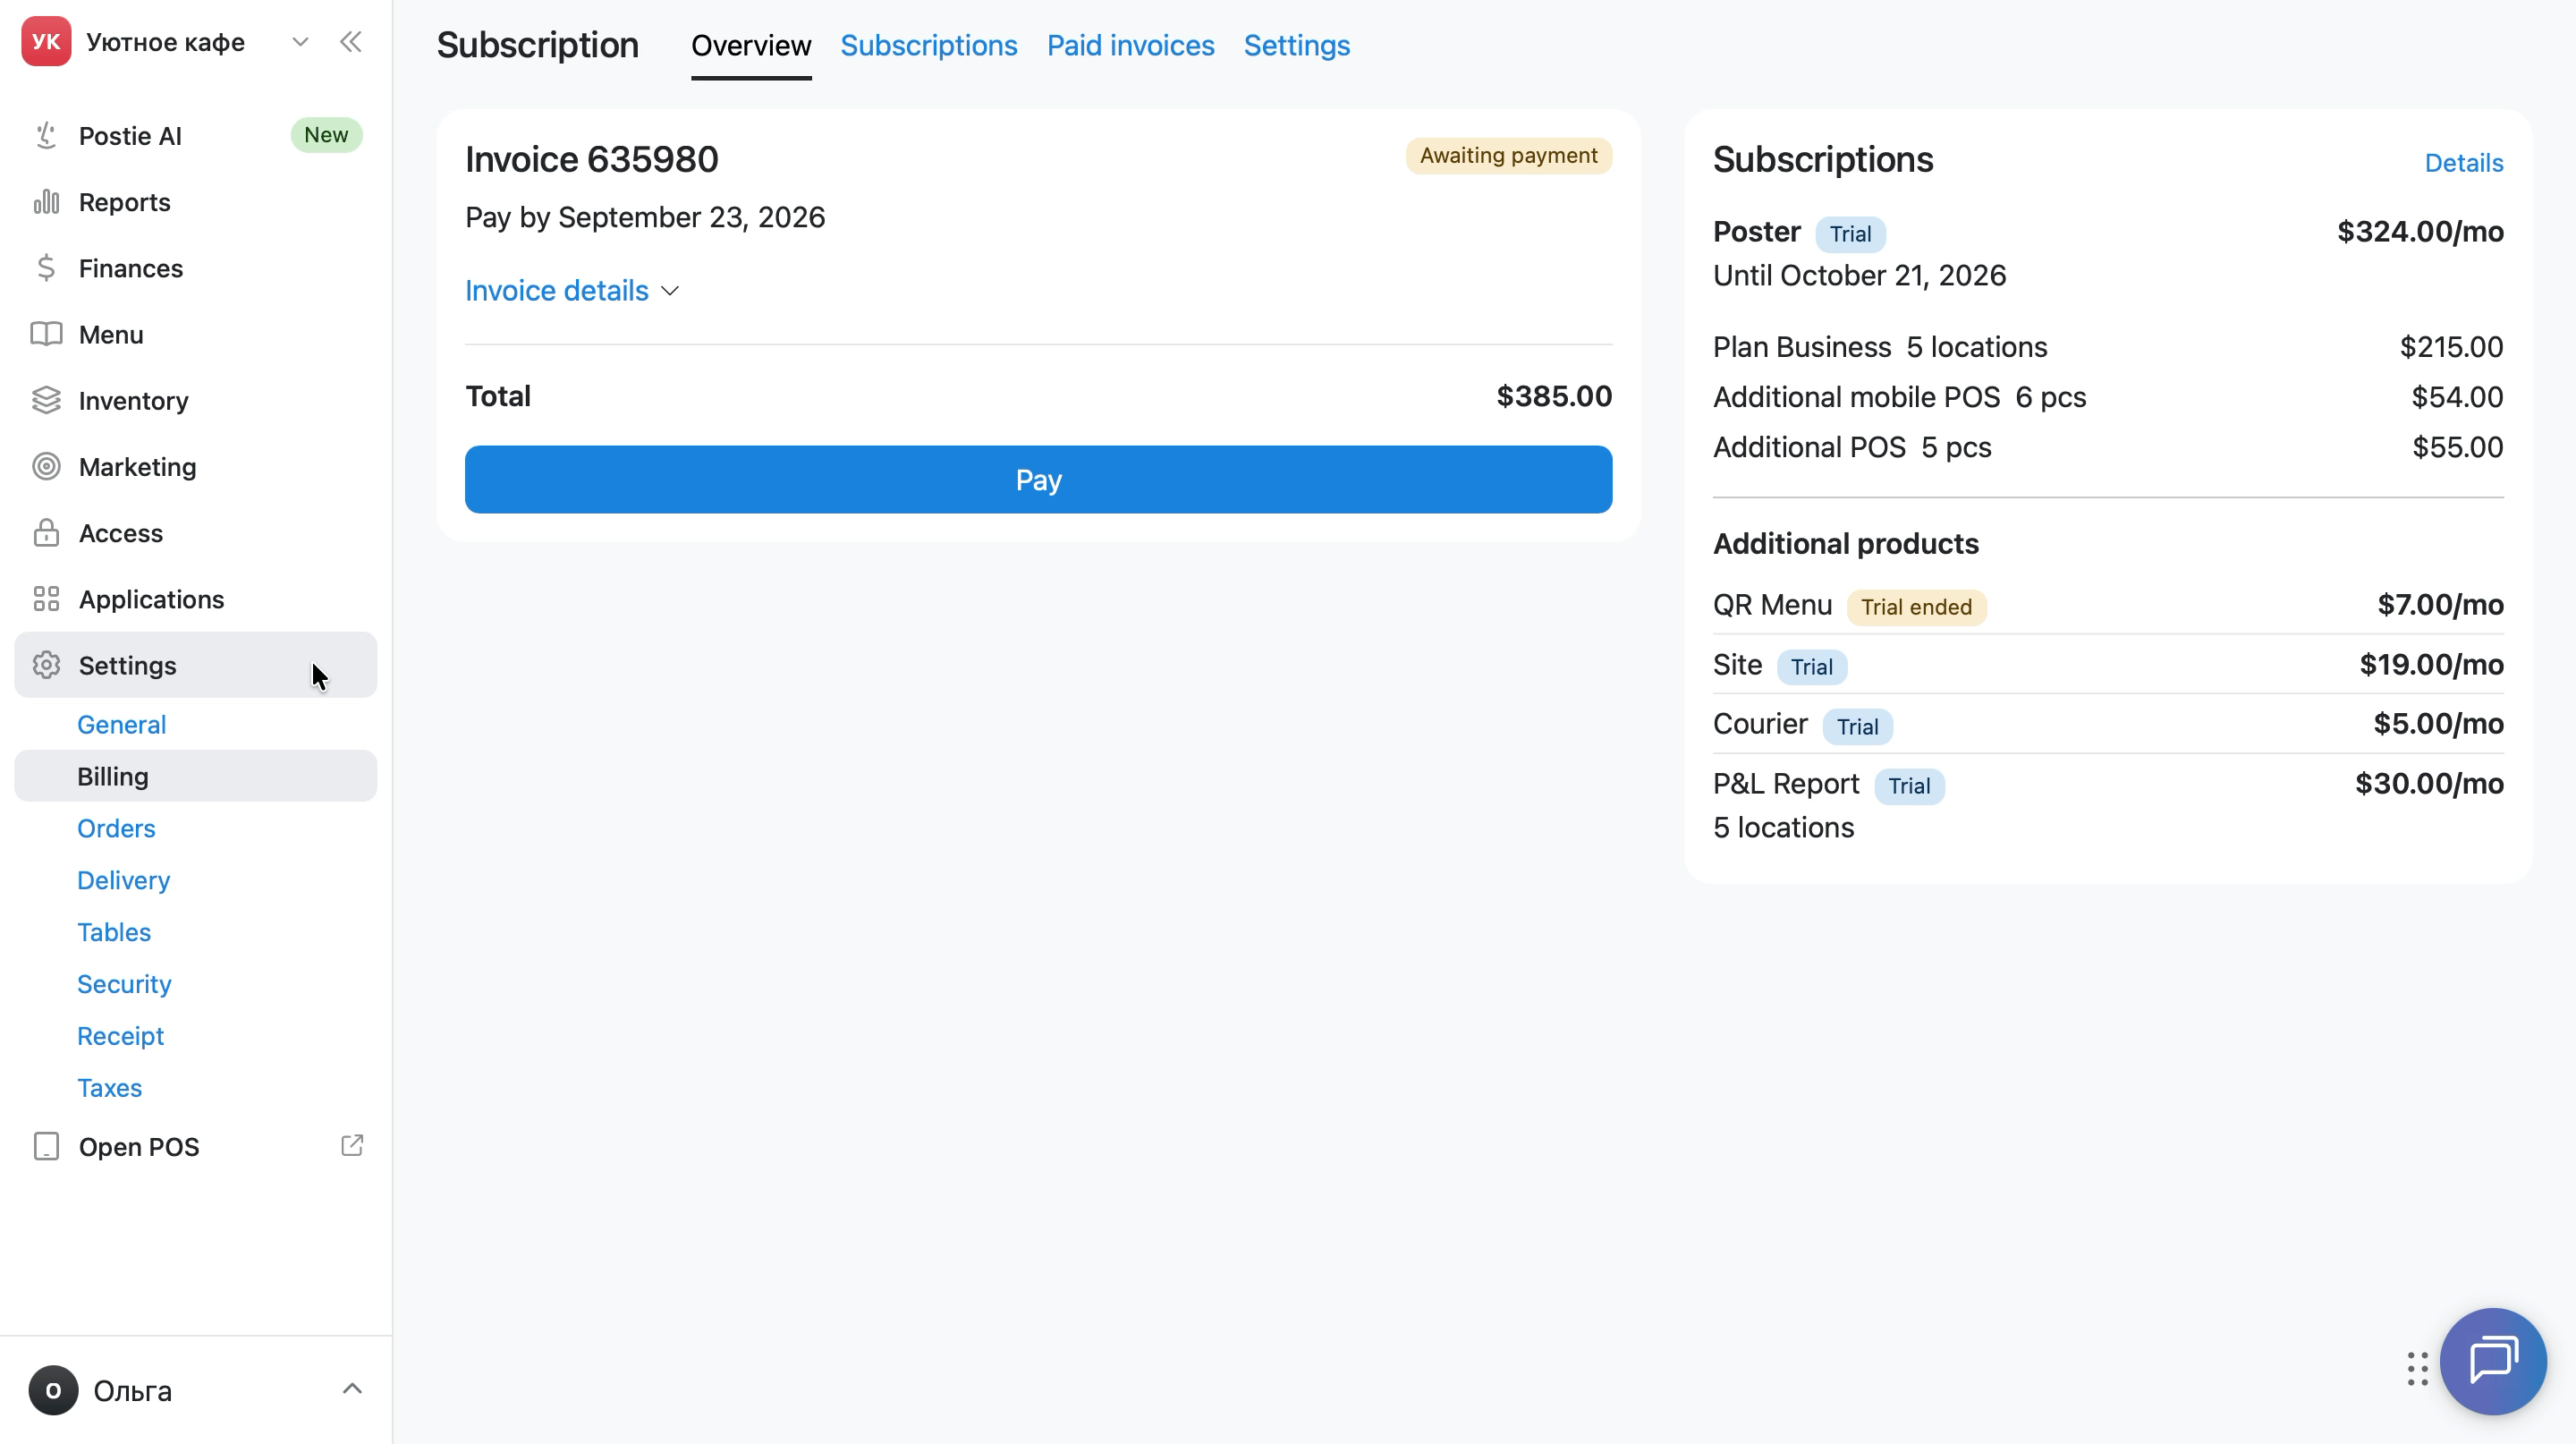Screen dimensions: 2576x1444
Task: Select the Inventory layers icon
Action: point(46,400)
